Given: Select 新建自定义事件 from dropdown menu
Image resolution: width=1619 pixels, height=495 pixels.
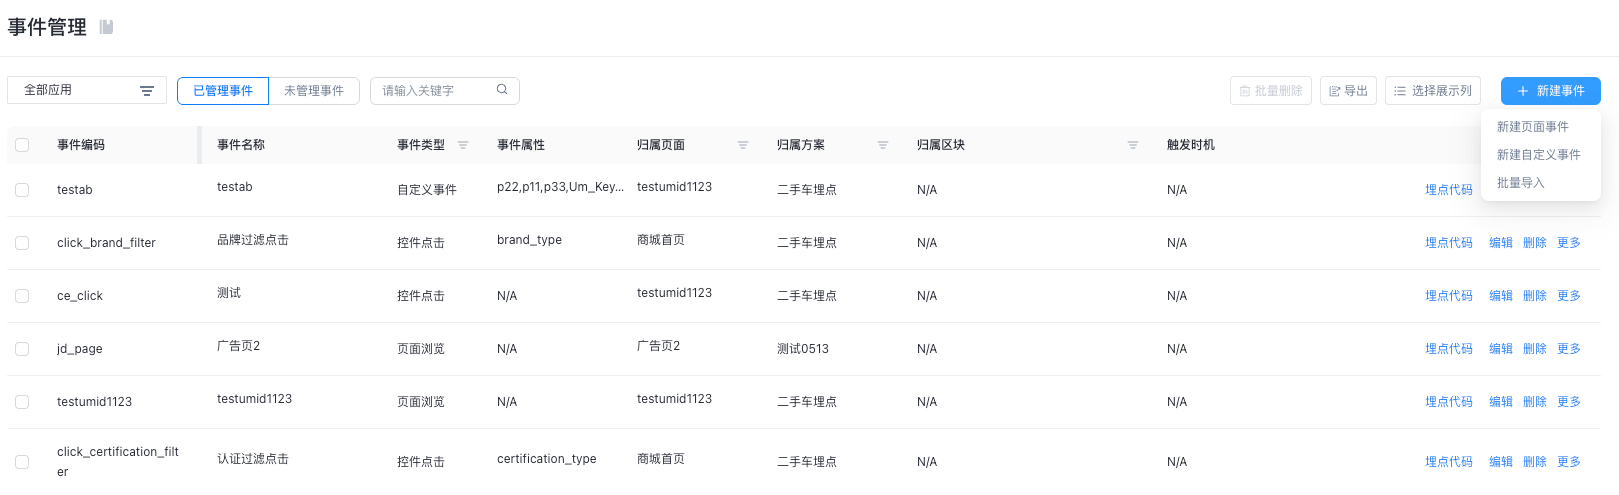Looking at the screenshot, I should [x=1539, y=155].
